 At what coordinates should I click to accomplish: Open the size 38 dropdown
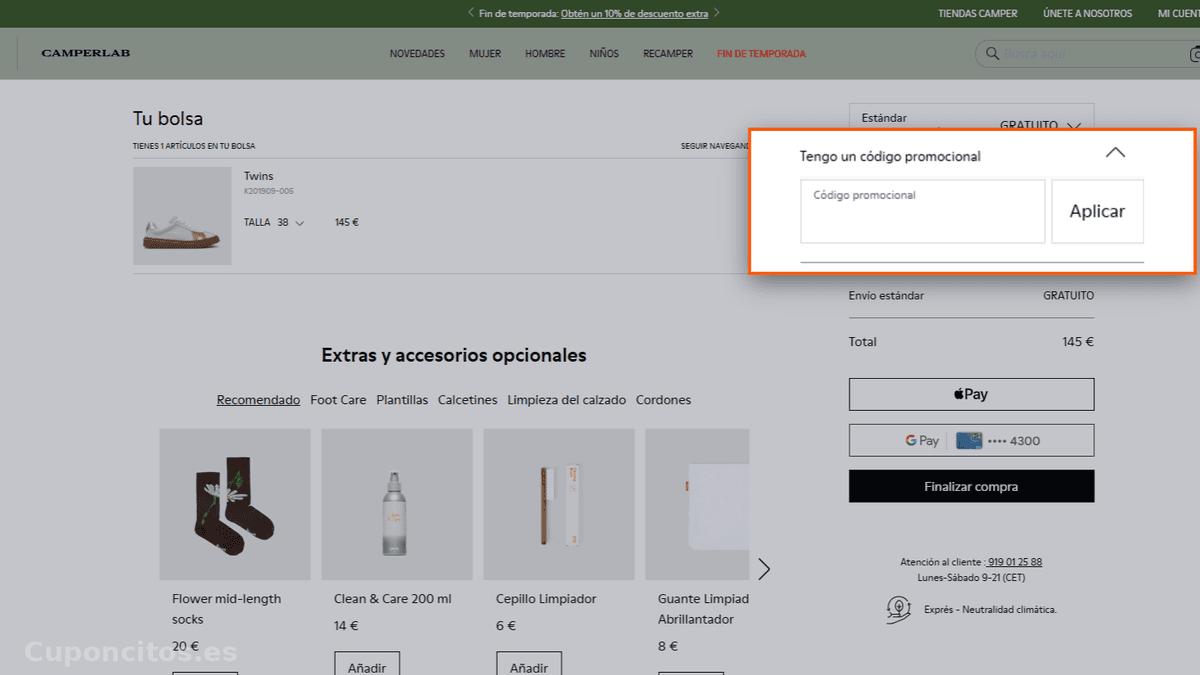[x=290, y=222]
